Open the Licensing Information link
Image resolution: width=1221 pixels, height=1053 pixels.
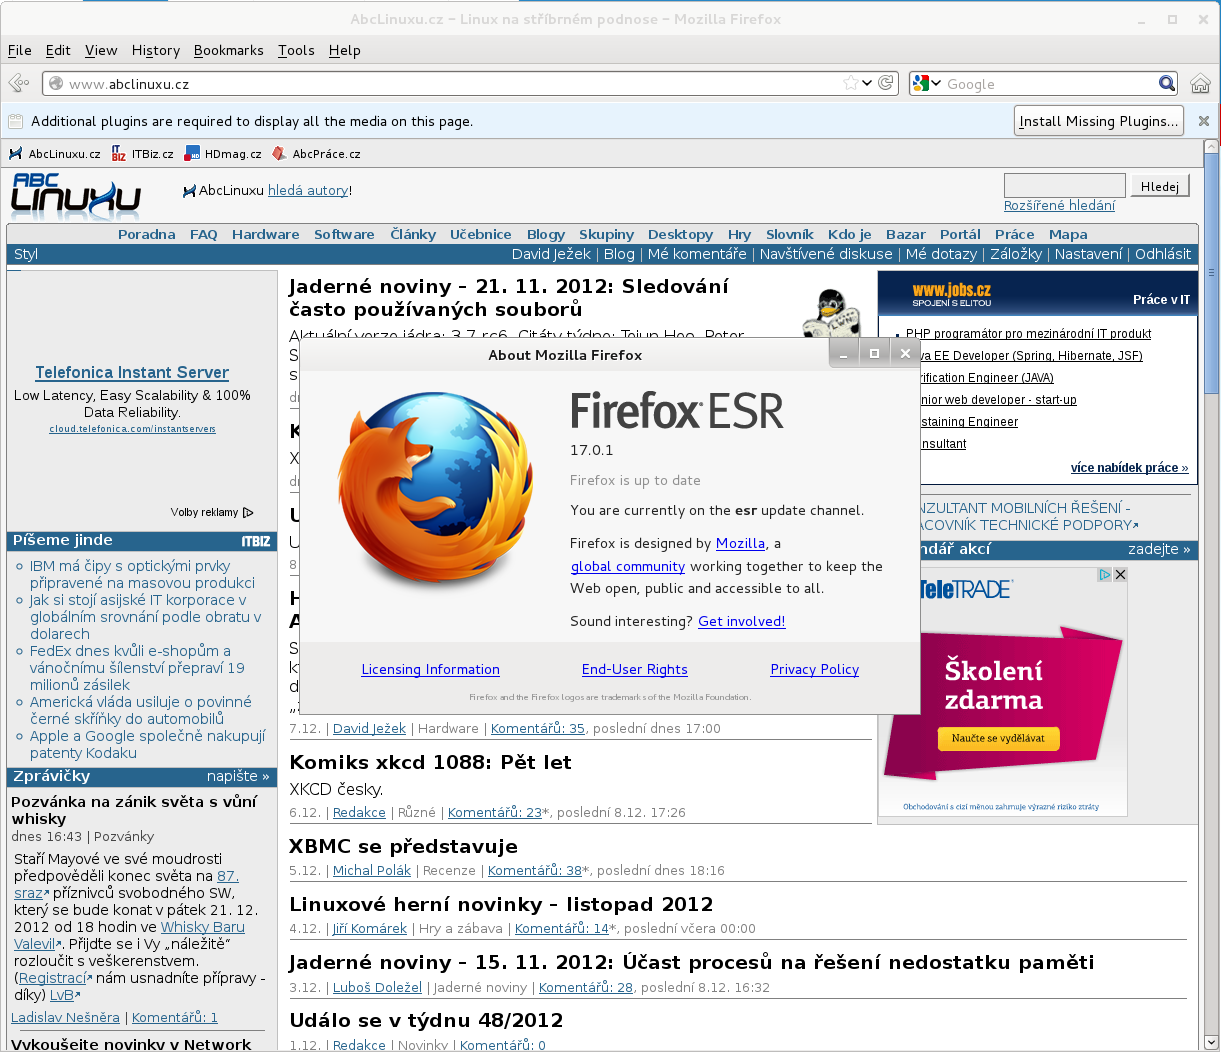tap(430, 670)
